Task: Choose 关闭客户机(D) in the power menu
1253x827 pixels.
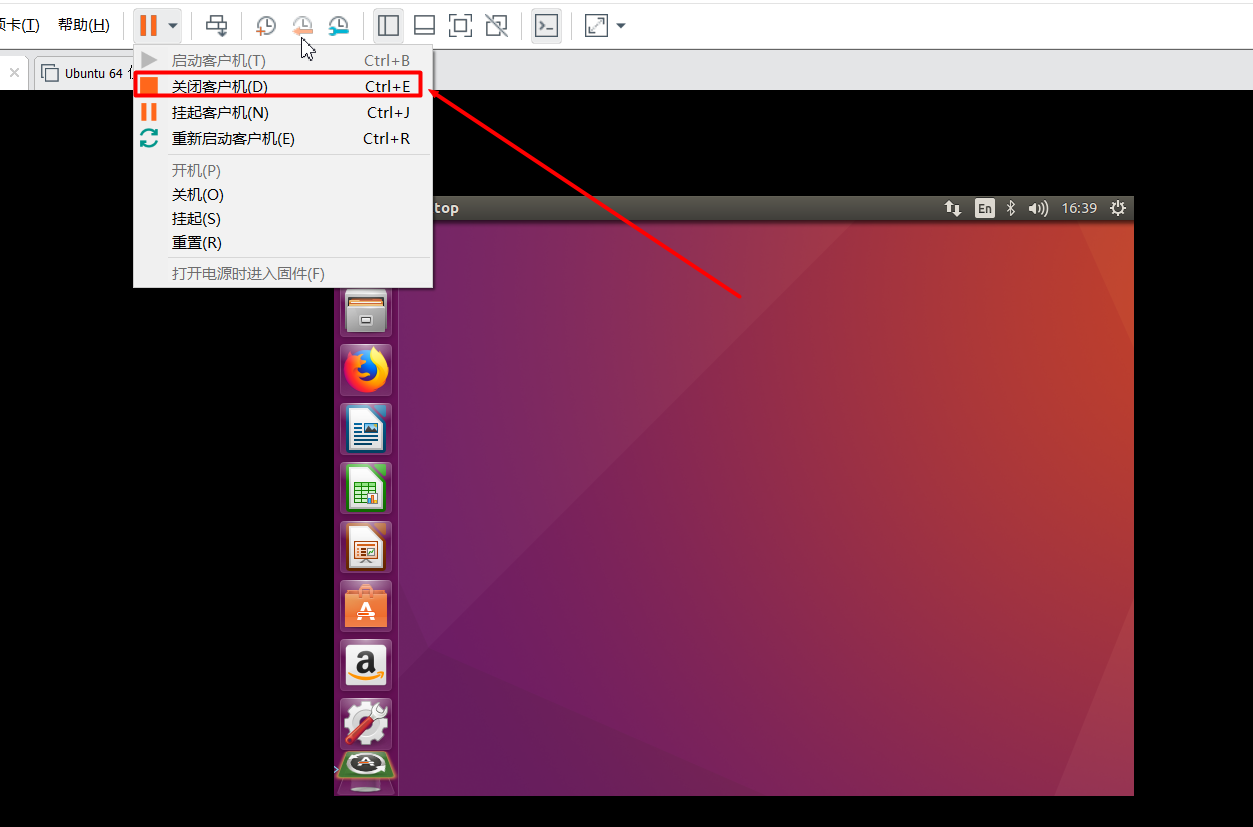Action: pyautogui.click(x=283, y=87)
